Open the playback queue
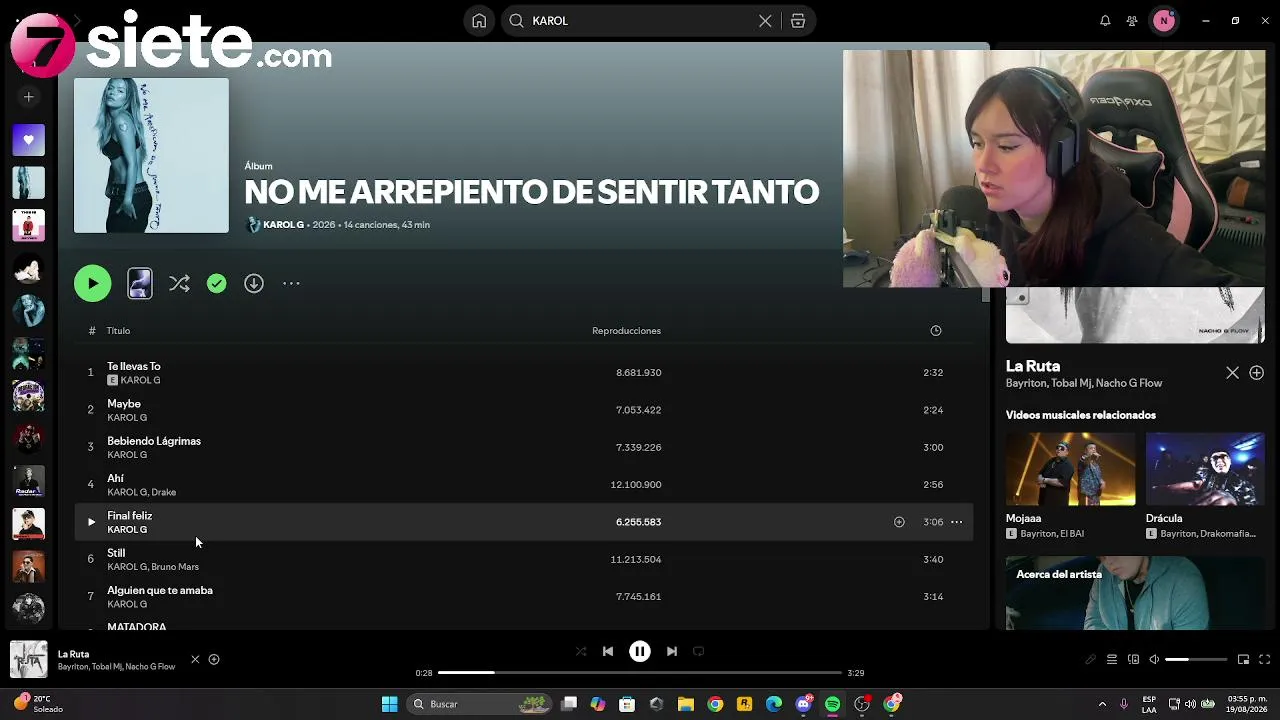1280x720 pixels. [1112, 660]
